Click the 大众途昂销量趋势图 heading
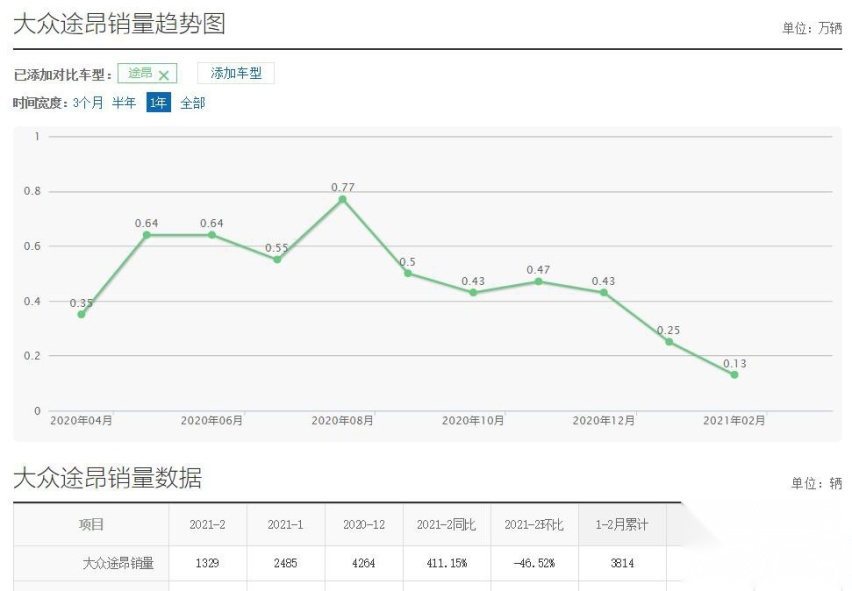Image resolution: width=852 pixels, height=591 pixels. [x=119, y=24]
